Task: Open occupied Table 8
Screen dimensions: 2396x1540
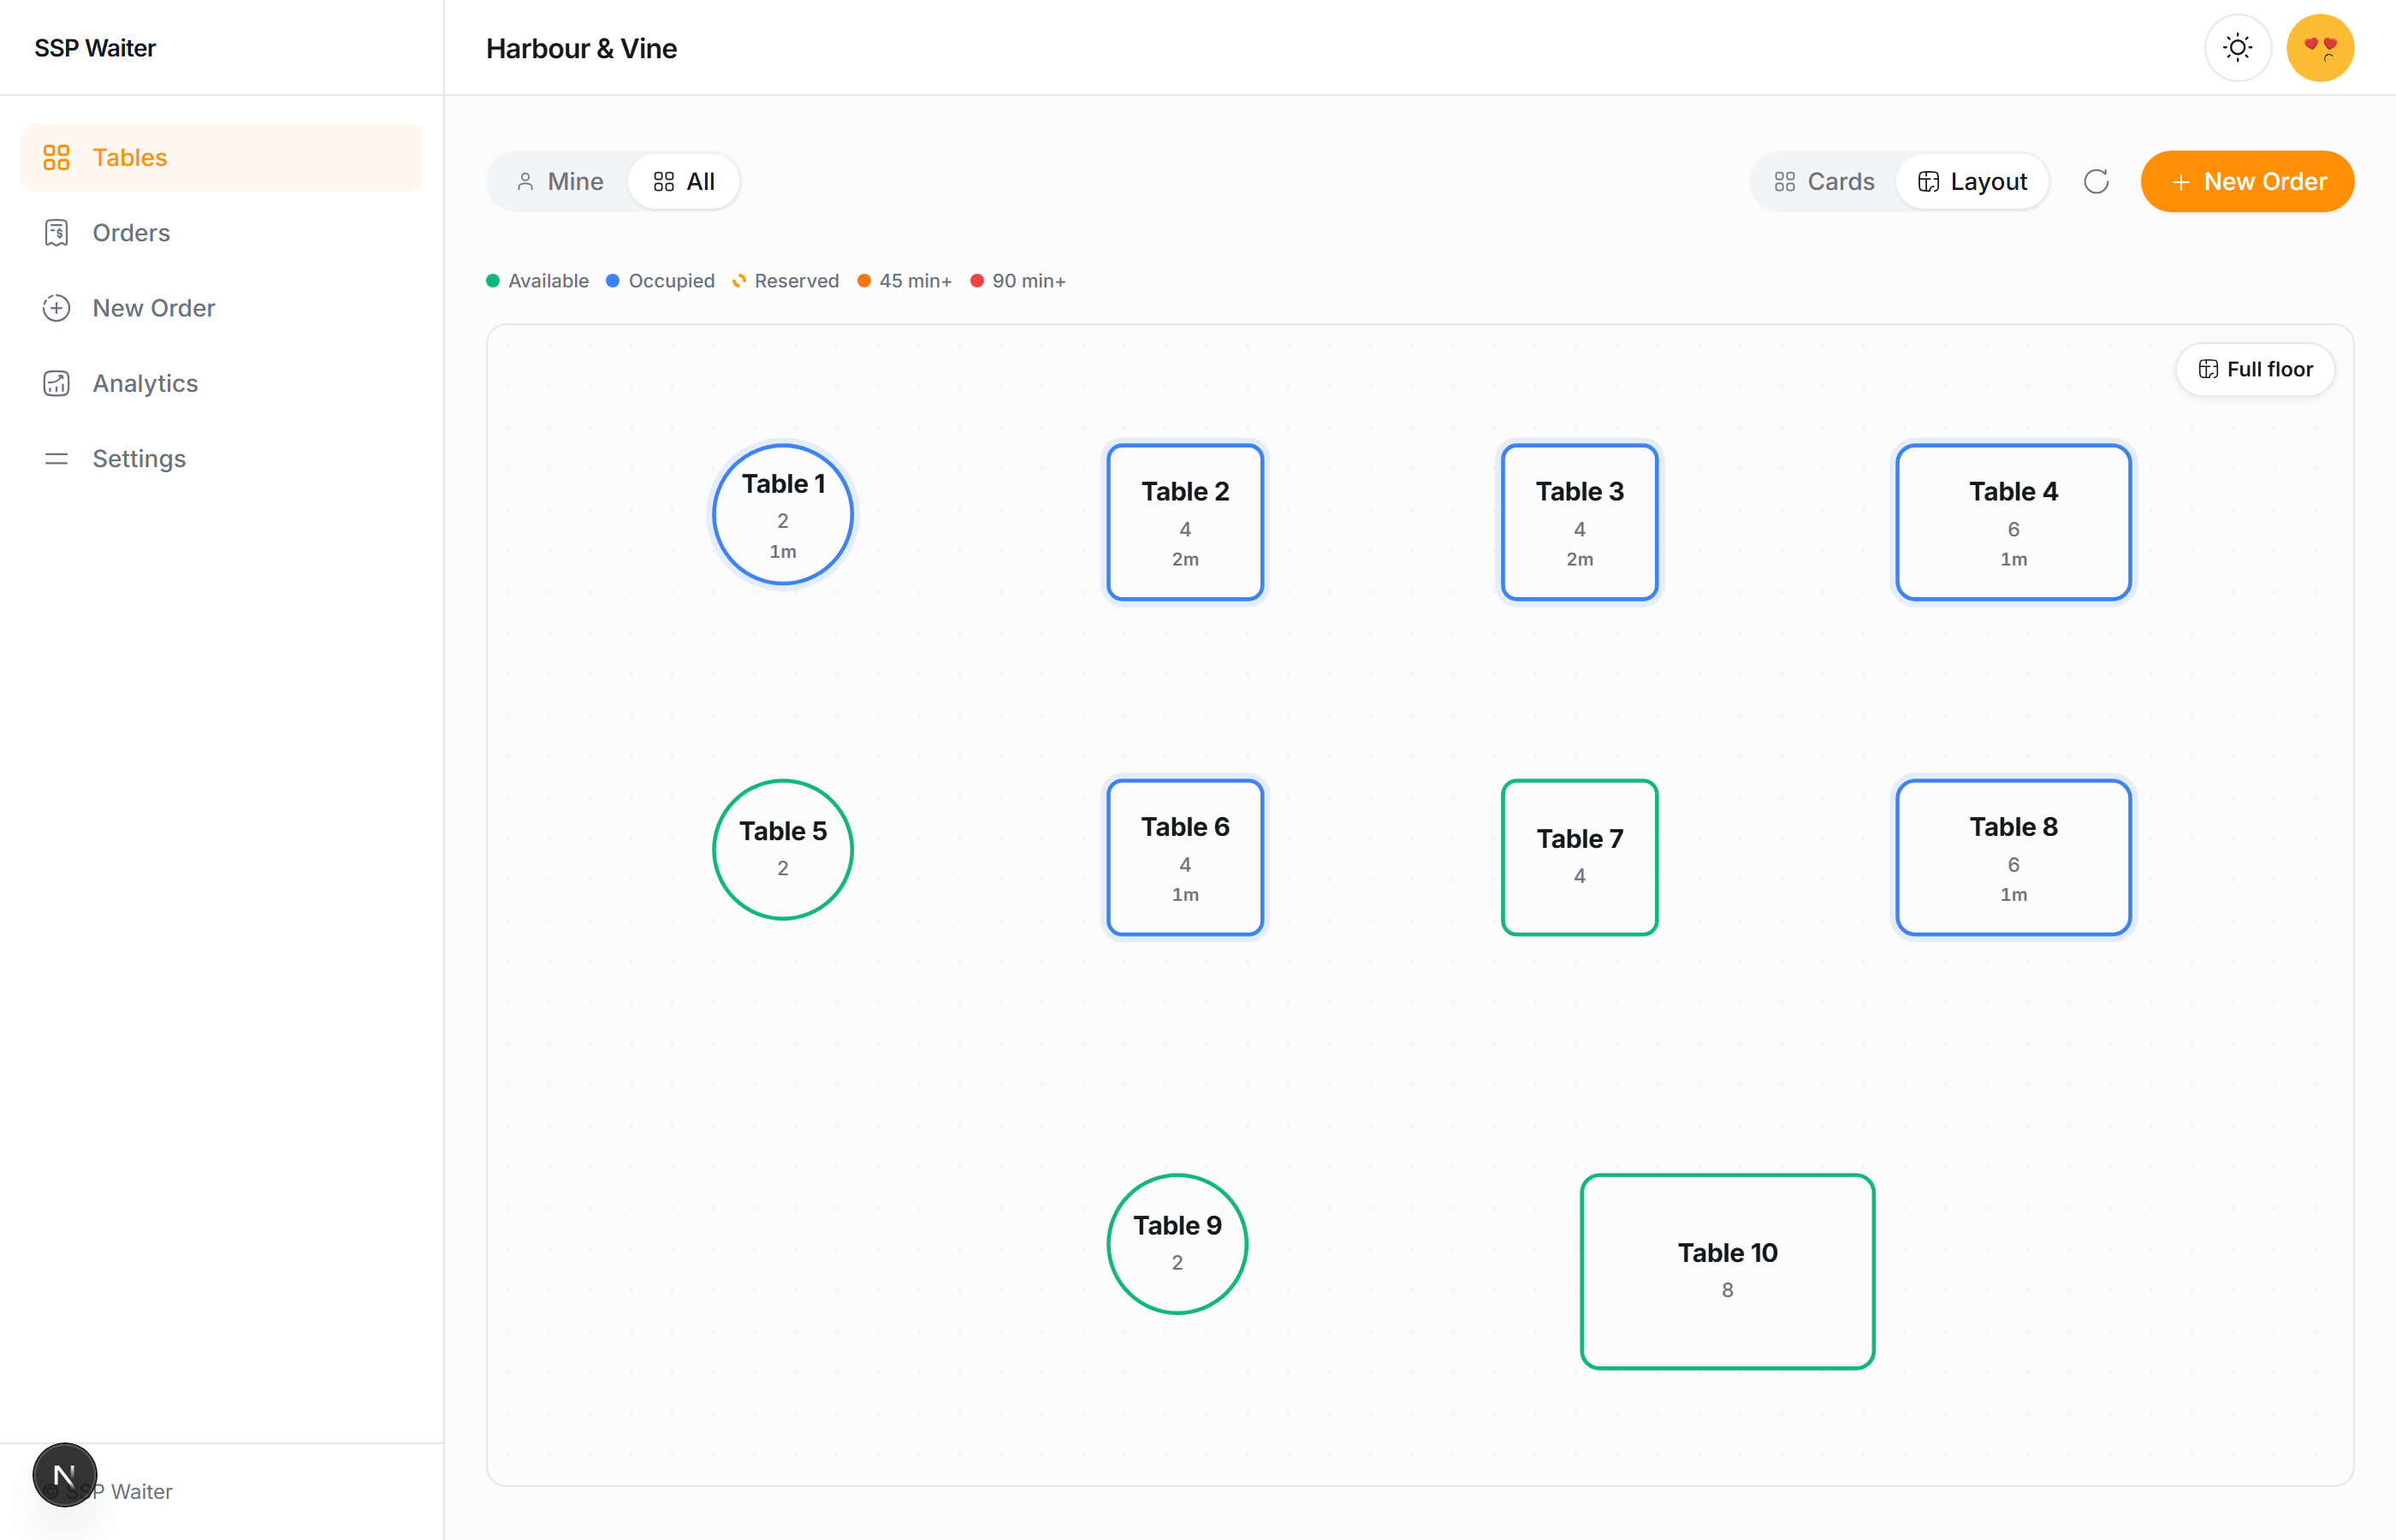Action: pos(2013,857)
